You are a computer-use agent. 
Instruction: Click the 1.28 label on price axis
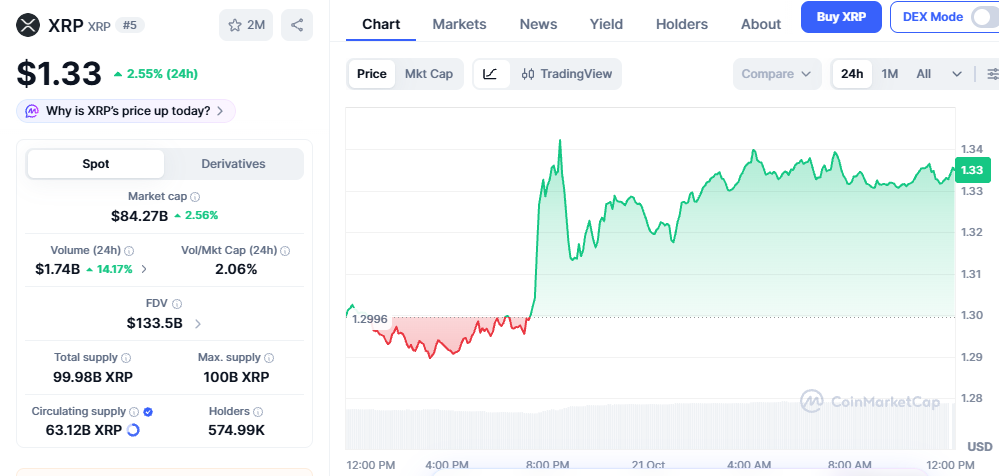click(x=972, y=398)
